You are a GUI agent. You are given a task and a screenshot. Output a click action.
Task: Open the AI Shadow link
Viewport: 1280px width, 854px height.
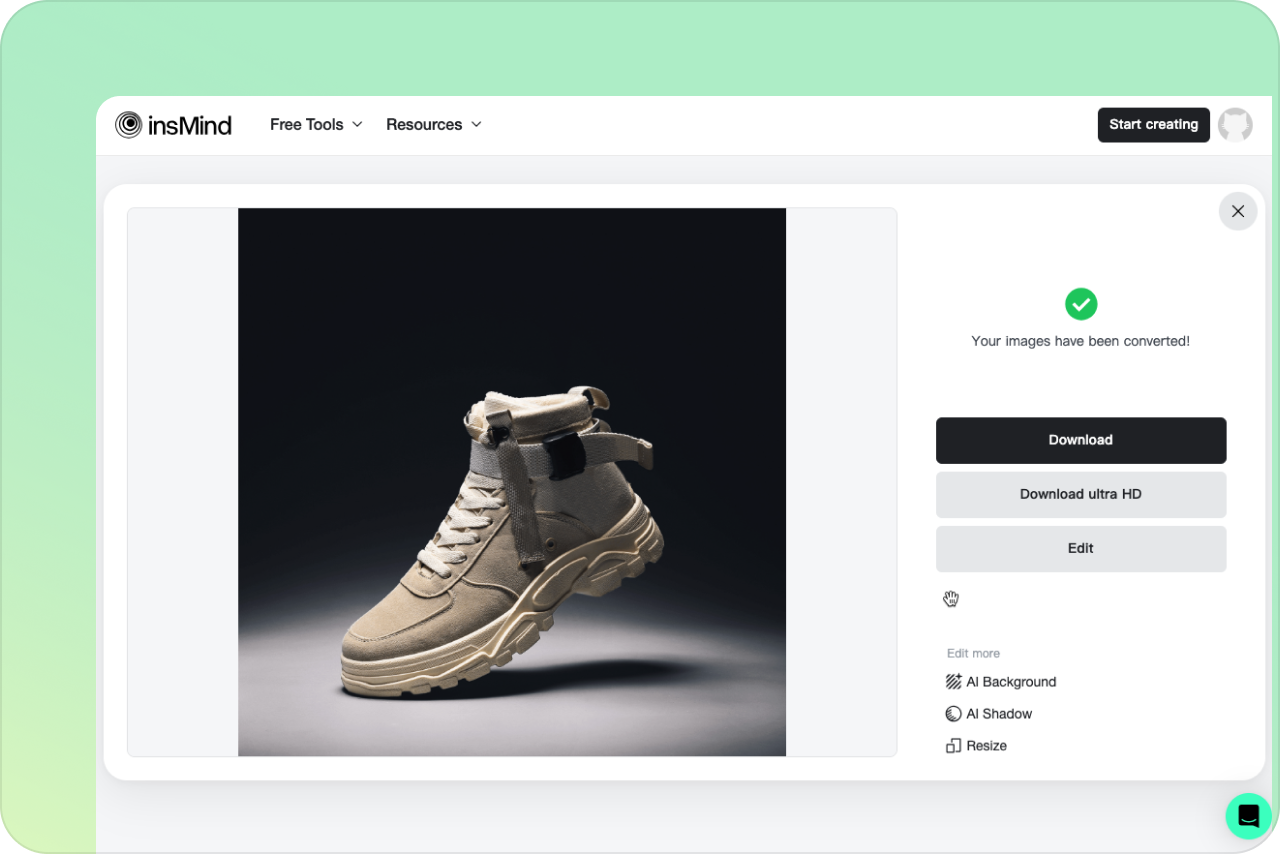pos(989,714)
